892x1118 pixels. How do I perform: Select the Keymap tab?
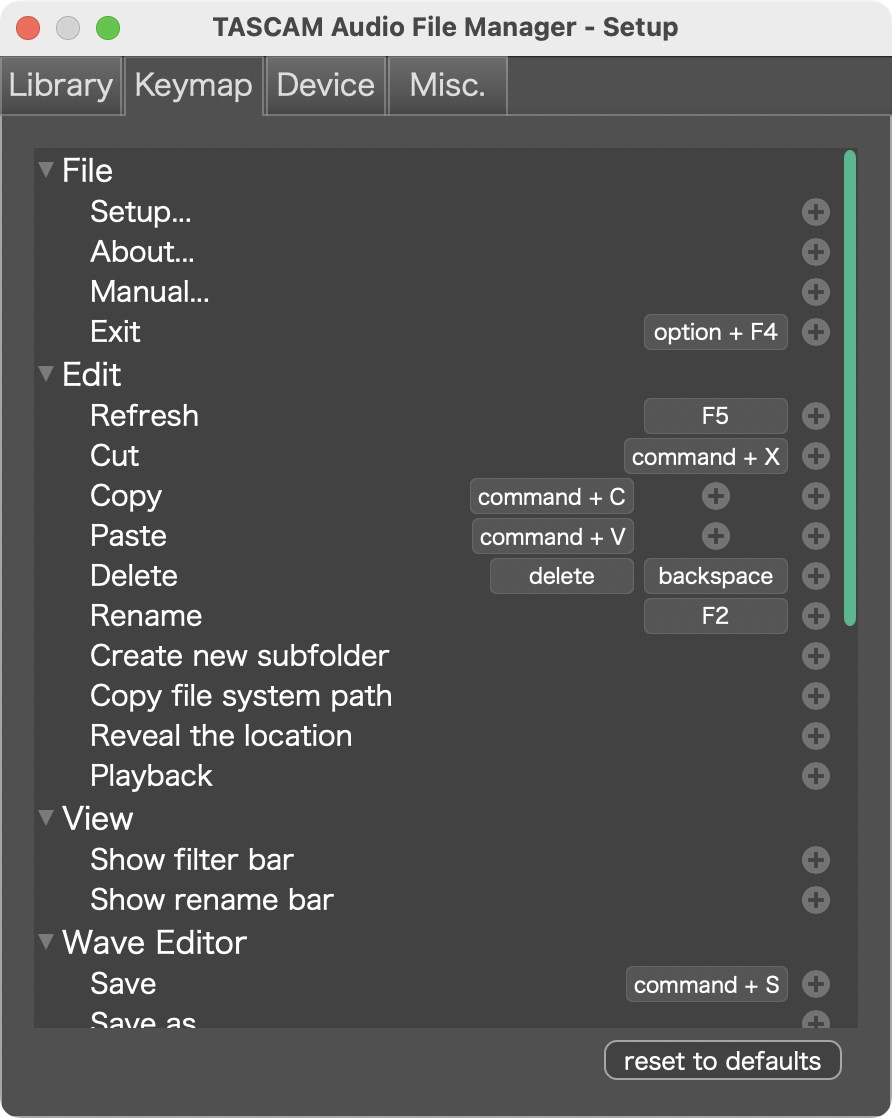pyautogui.click(x=194, y=86)
